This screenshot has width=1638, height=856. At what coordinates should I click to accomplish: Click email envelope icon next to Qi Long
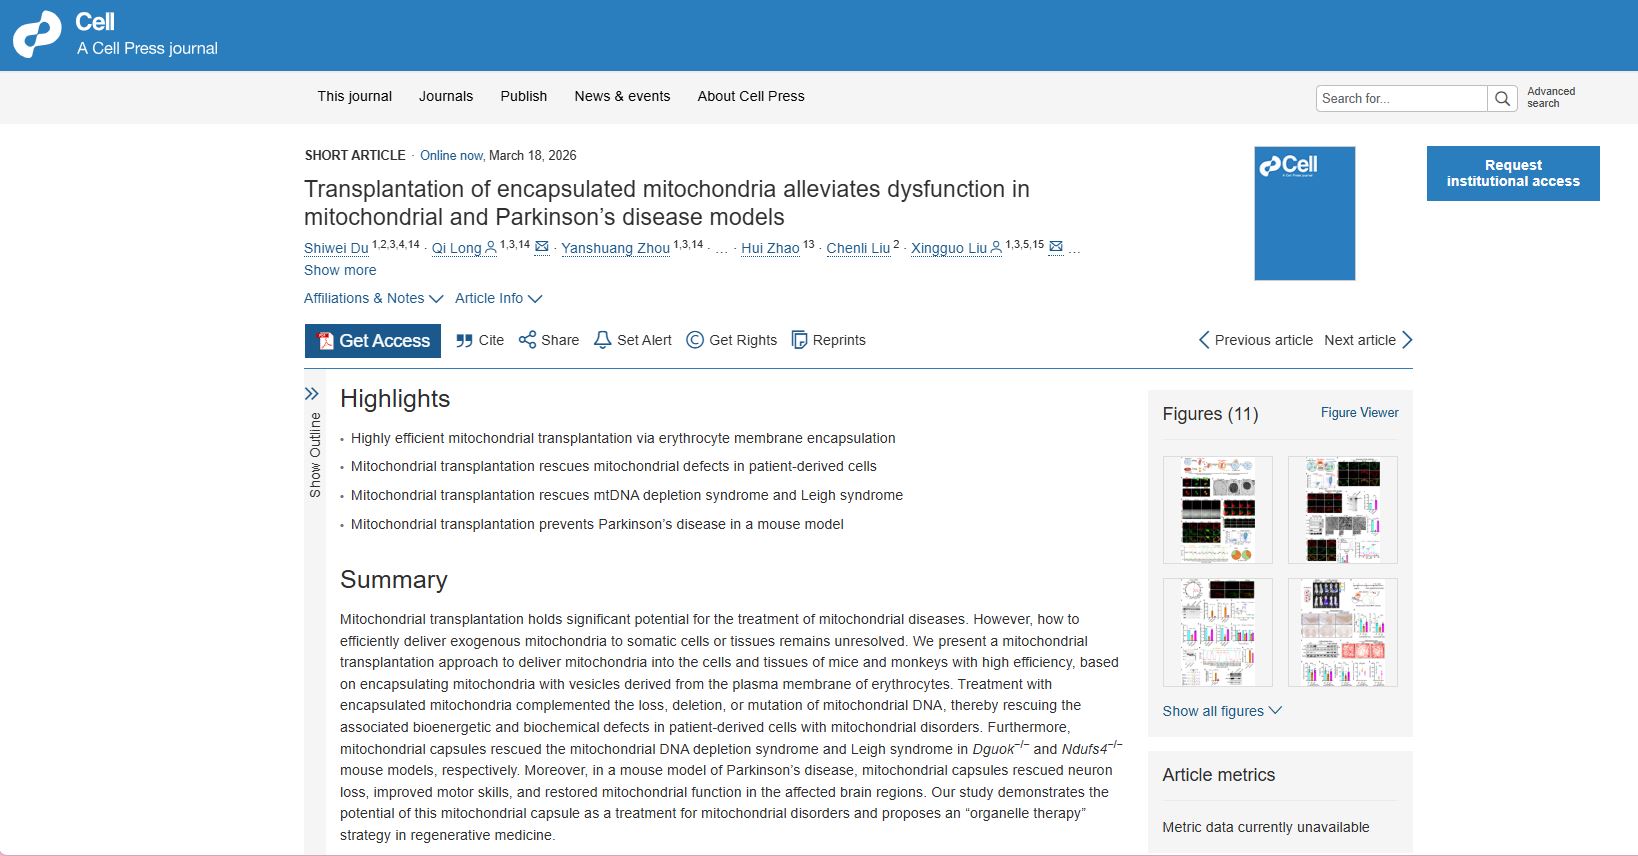[542, 247]
